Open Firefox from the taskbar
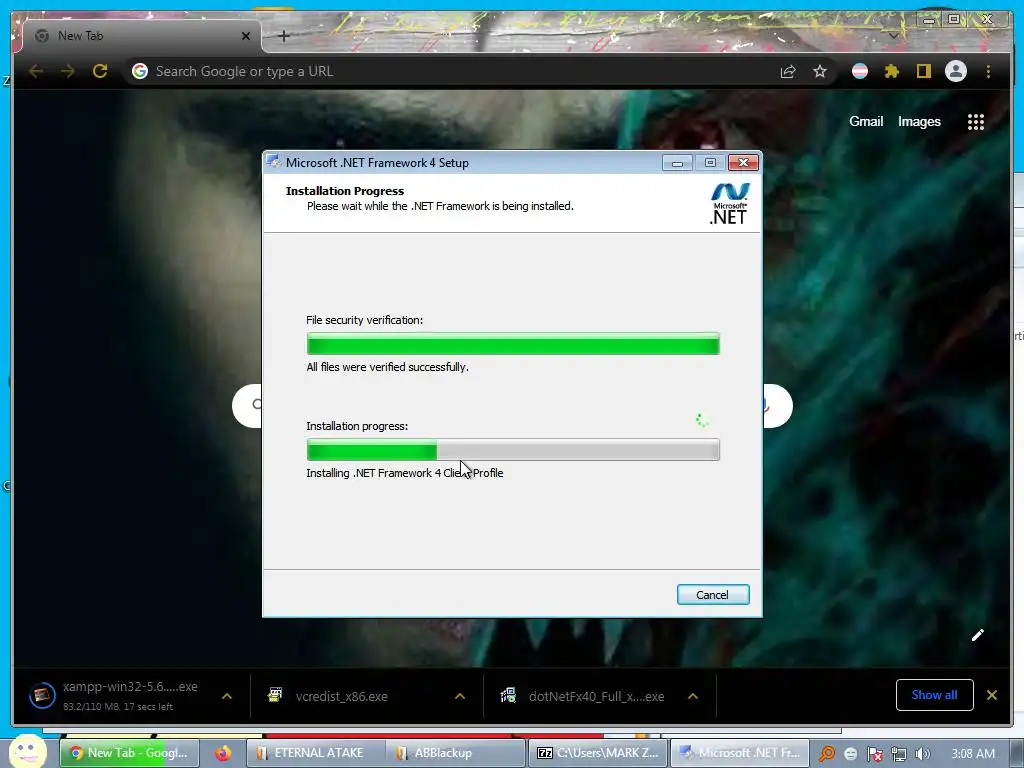Screen dimensions: 1024x768 223,753
